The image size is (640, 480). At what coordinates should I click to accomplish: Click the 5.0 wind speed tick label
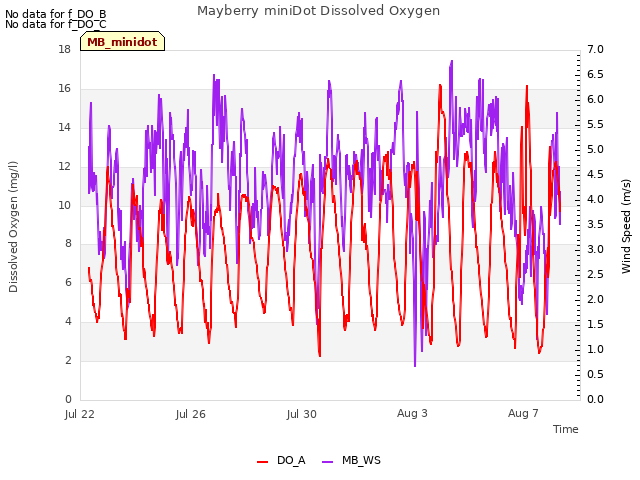coord(595,149)
